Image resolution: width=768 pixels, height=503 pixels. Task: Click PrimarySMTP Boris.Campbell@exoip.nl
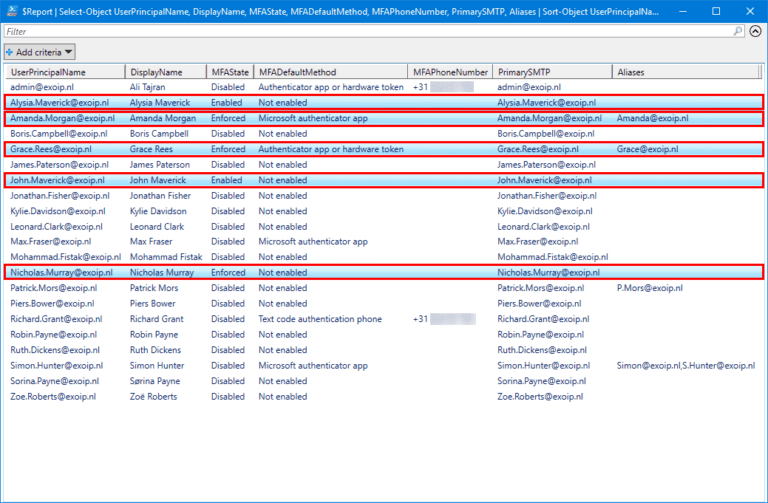(x=546, y=134)
